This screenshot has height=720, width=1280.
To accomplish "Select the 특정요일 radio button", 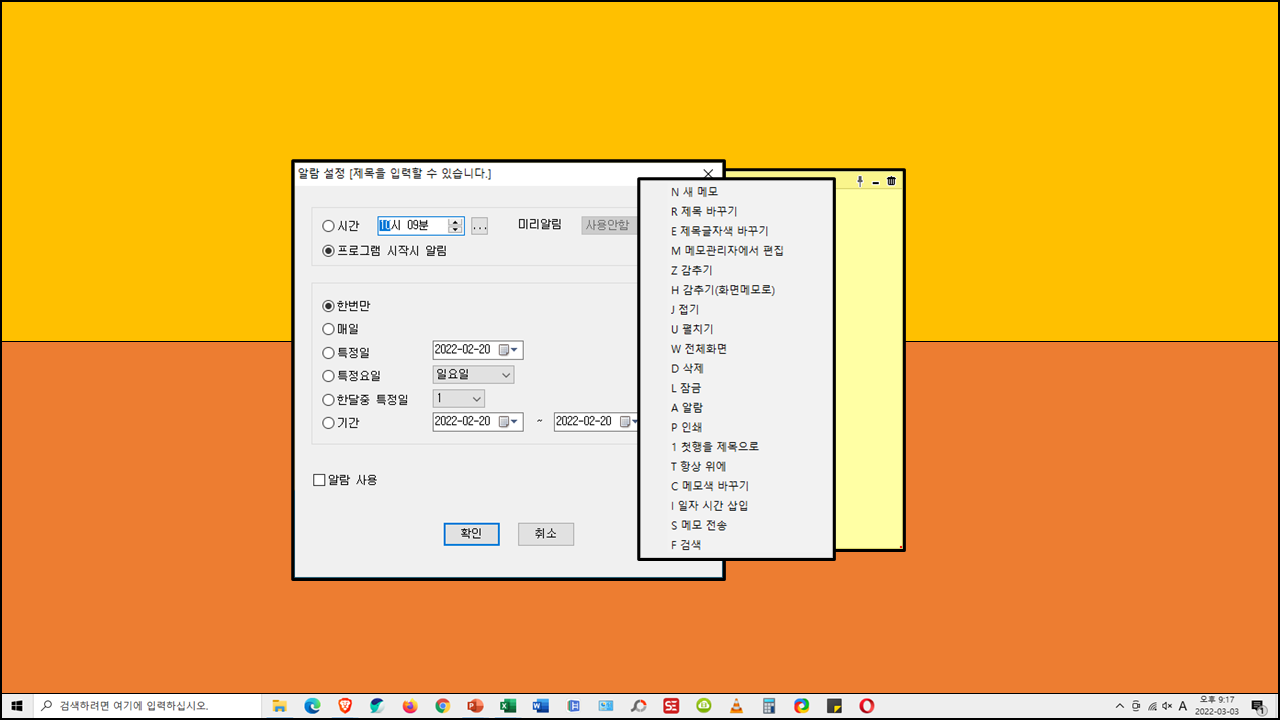I will 352,376.
